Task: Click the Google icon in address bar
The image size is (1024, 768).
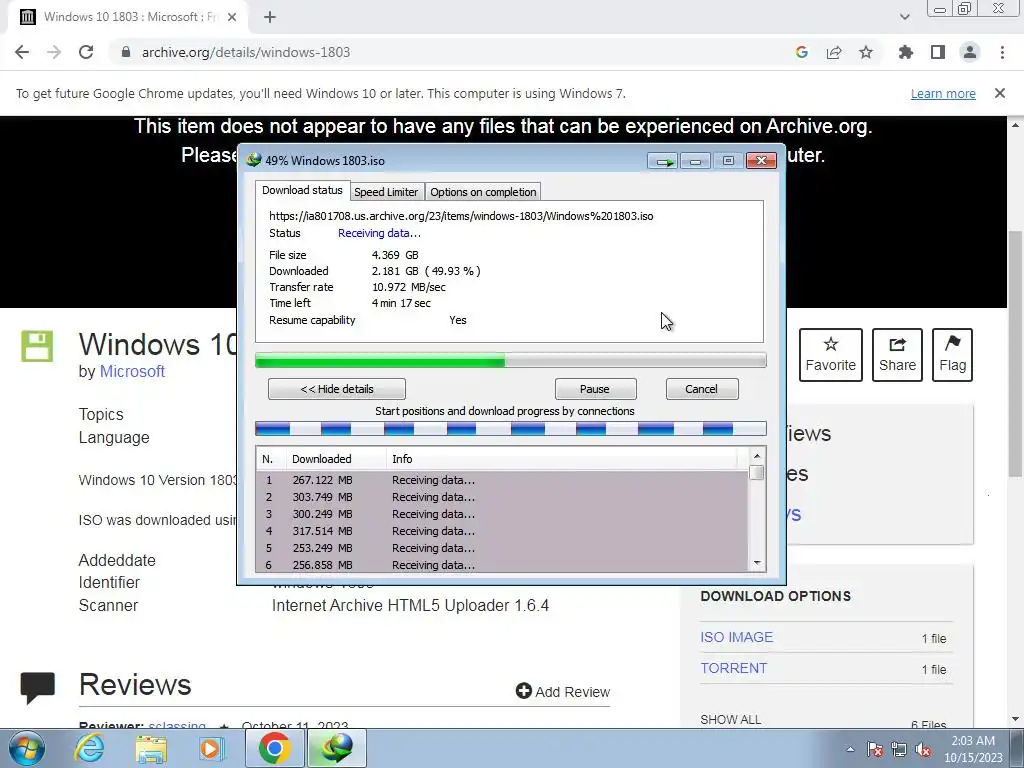Action: pos(801,52)
